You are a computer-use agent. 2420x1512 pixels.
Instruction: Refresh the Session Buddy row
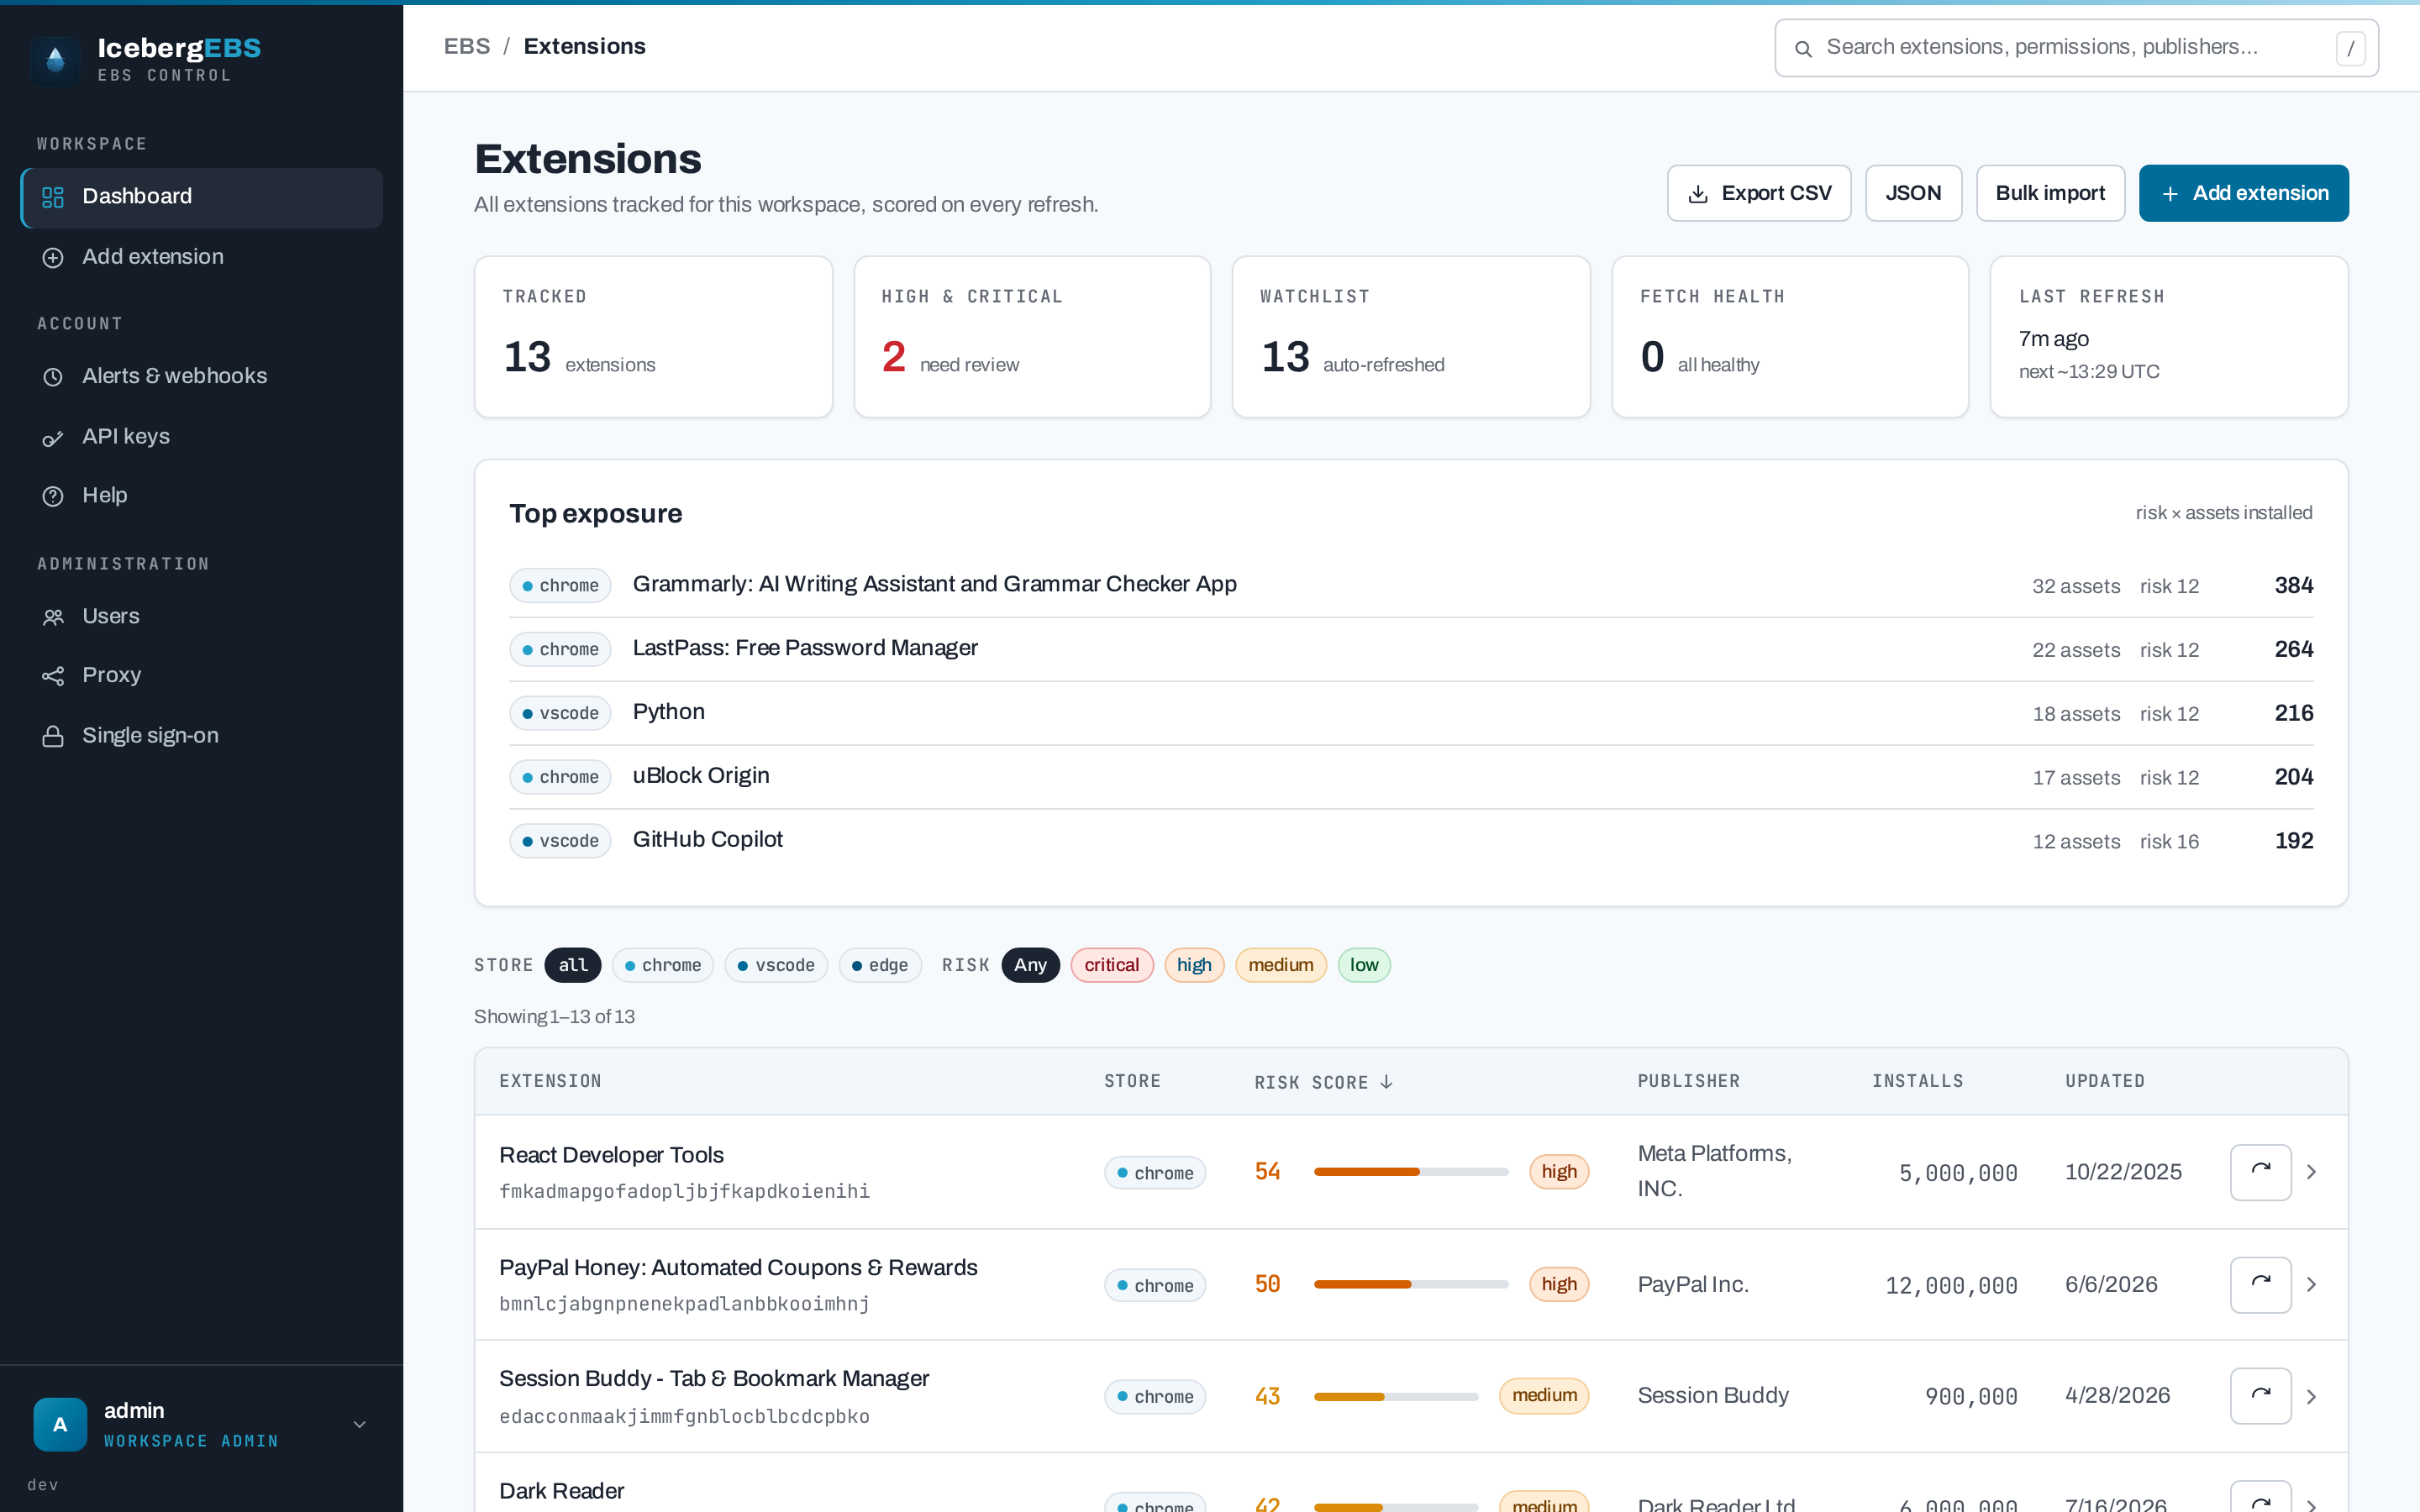pyautogui.click(x=2260, y=1396)
